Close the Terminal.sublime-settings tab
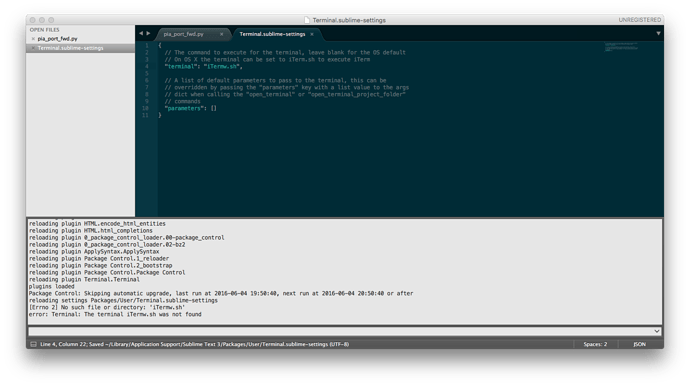690x386 pixels. (x=312, y=34)
